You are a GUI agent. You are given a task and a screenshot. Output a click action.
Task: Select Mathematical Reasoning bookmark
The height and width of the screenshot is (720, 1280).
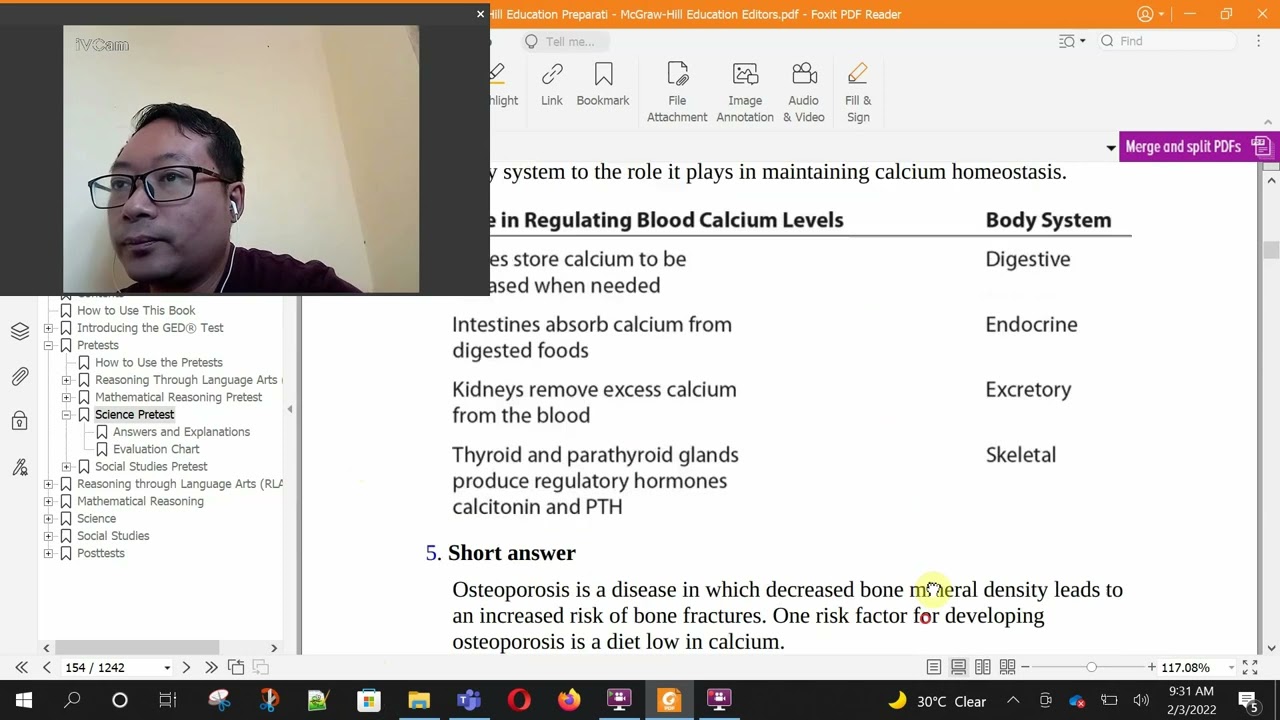[140, 501]
